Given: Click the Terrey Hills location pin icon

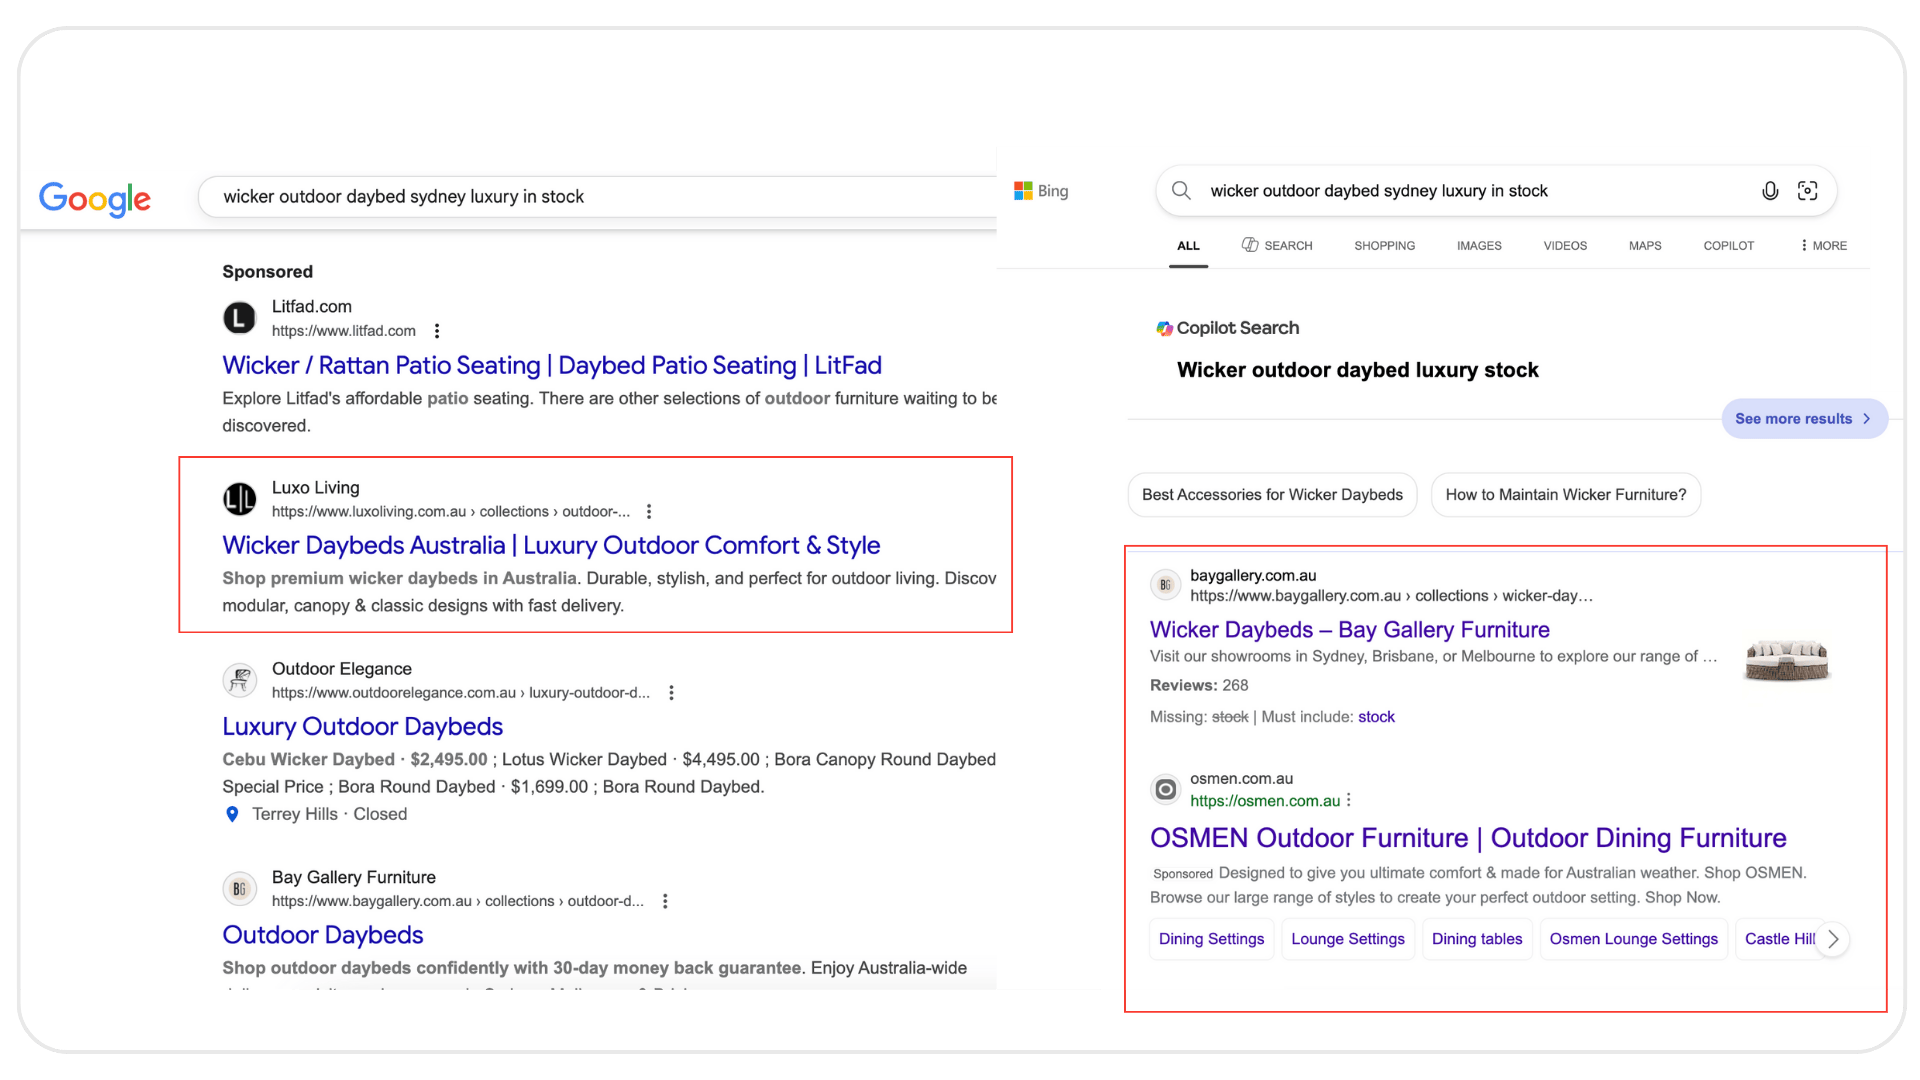Looking at the screenshot, I should tap(232, 814).
